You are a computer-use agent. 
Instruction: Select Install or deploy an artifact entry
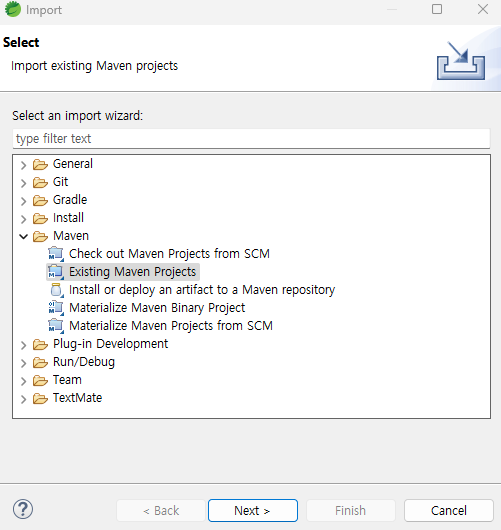(x=202, y=290)
